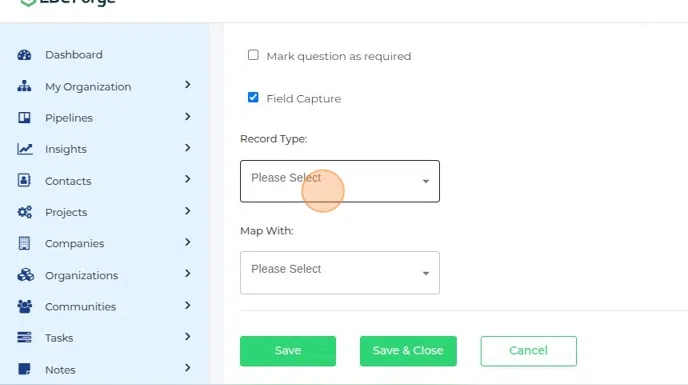The image size is (688, 385).
Task: Click the My Organization hierarchy icon
Action: click(x=24, y=86)
